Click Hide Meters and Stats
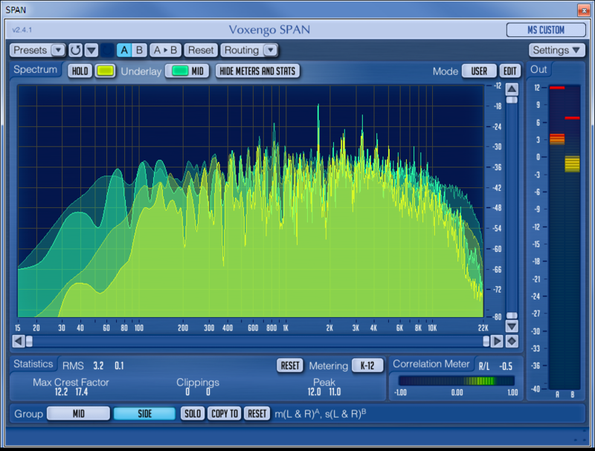This screenshot has width=595, height=451. click(x=257, y=71)
